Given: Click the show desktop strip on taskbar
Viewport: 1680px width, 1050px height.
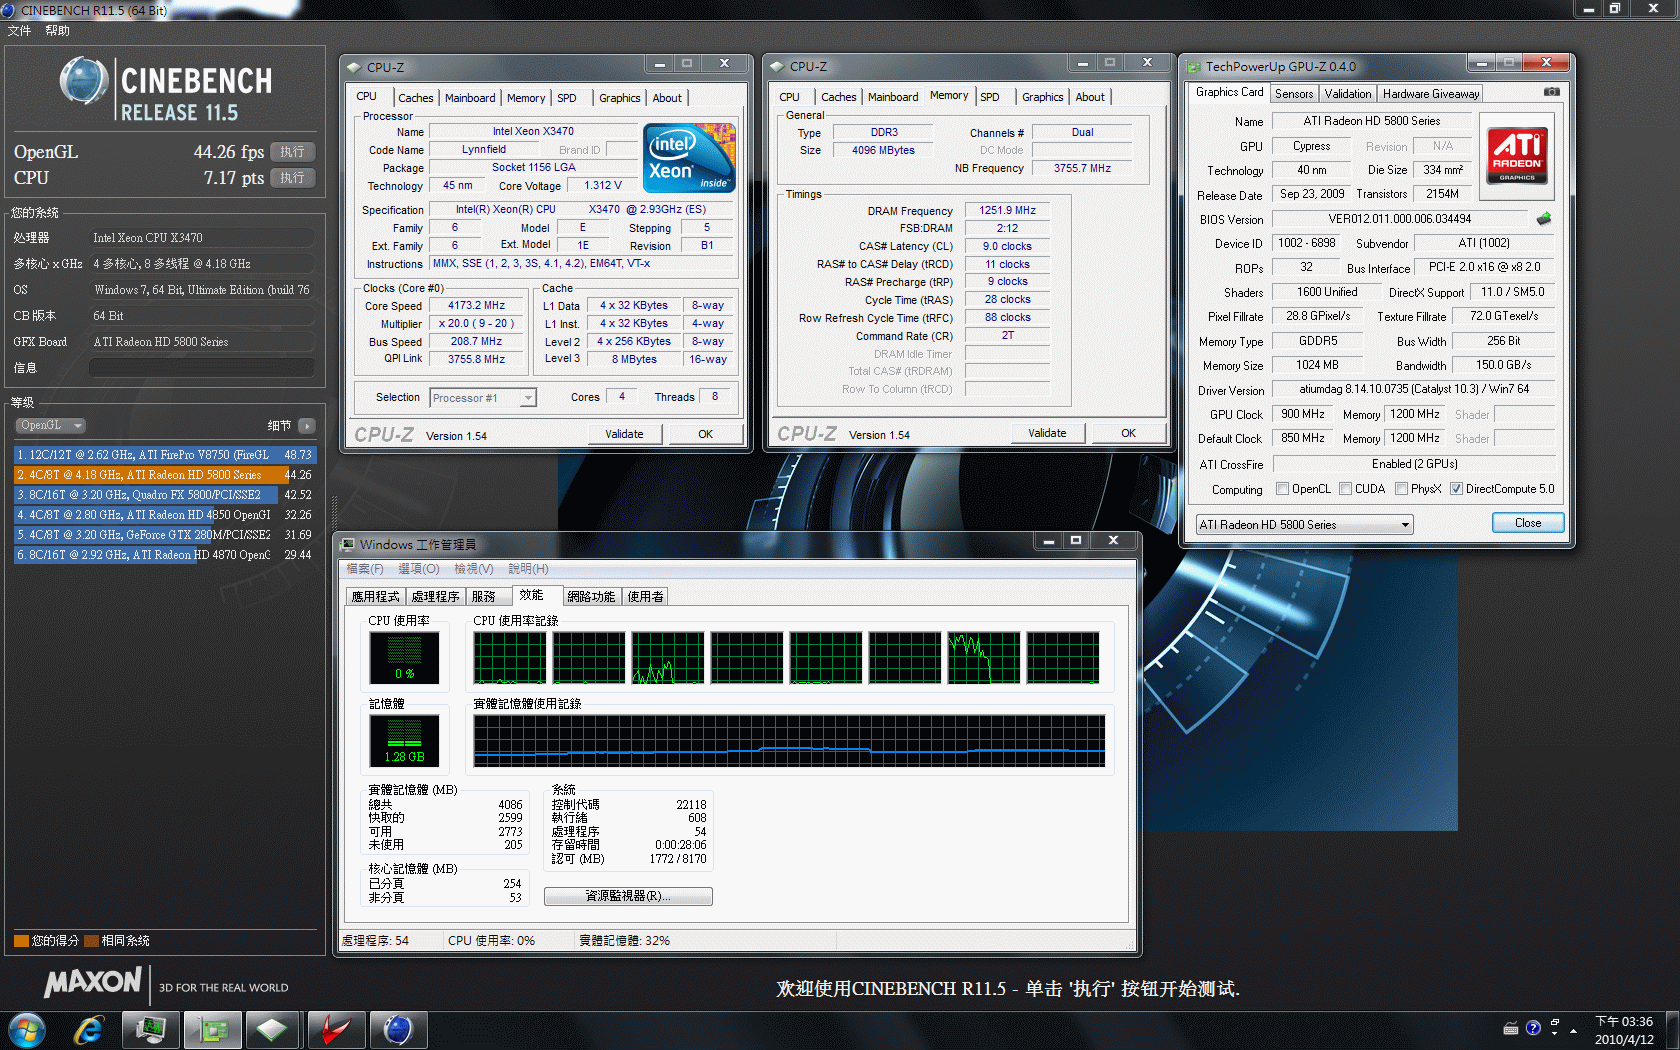Looking at the screenshot, I should 1672,1030.
